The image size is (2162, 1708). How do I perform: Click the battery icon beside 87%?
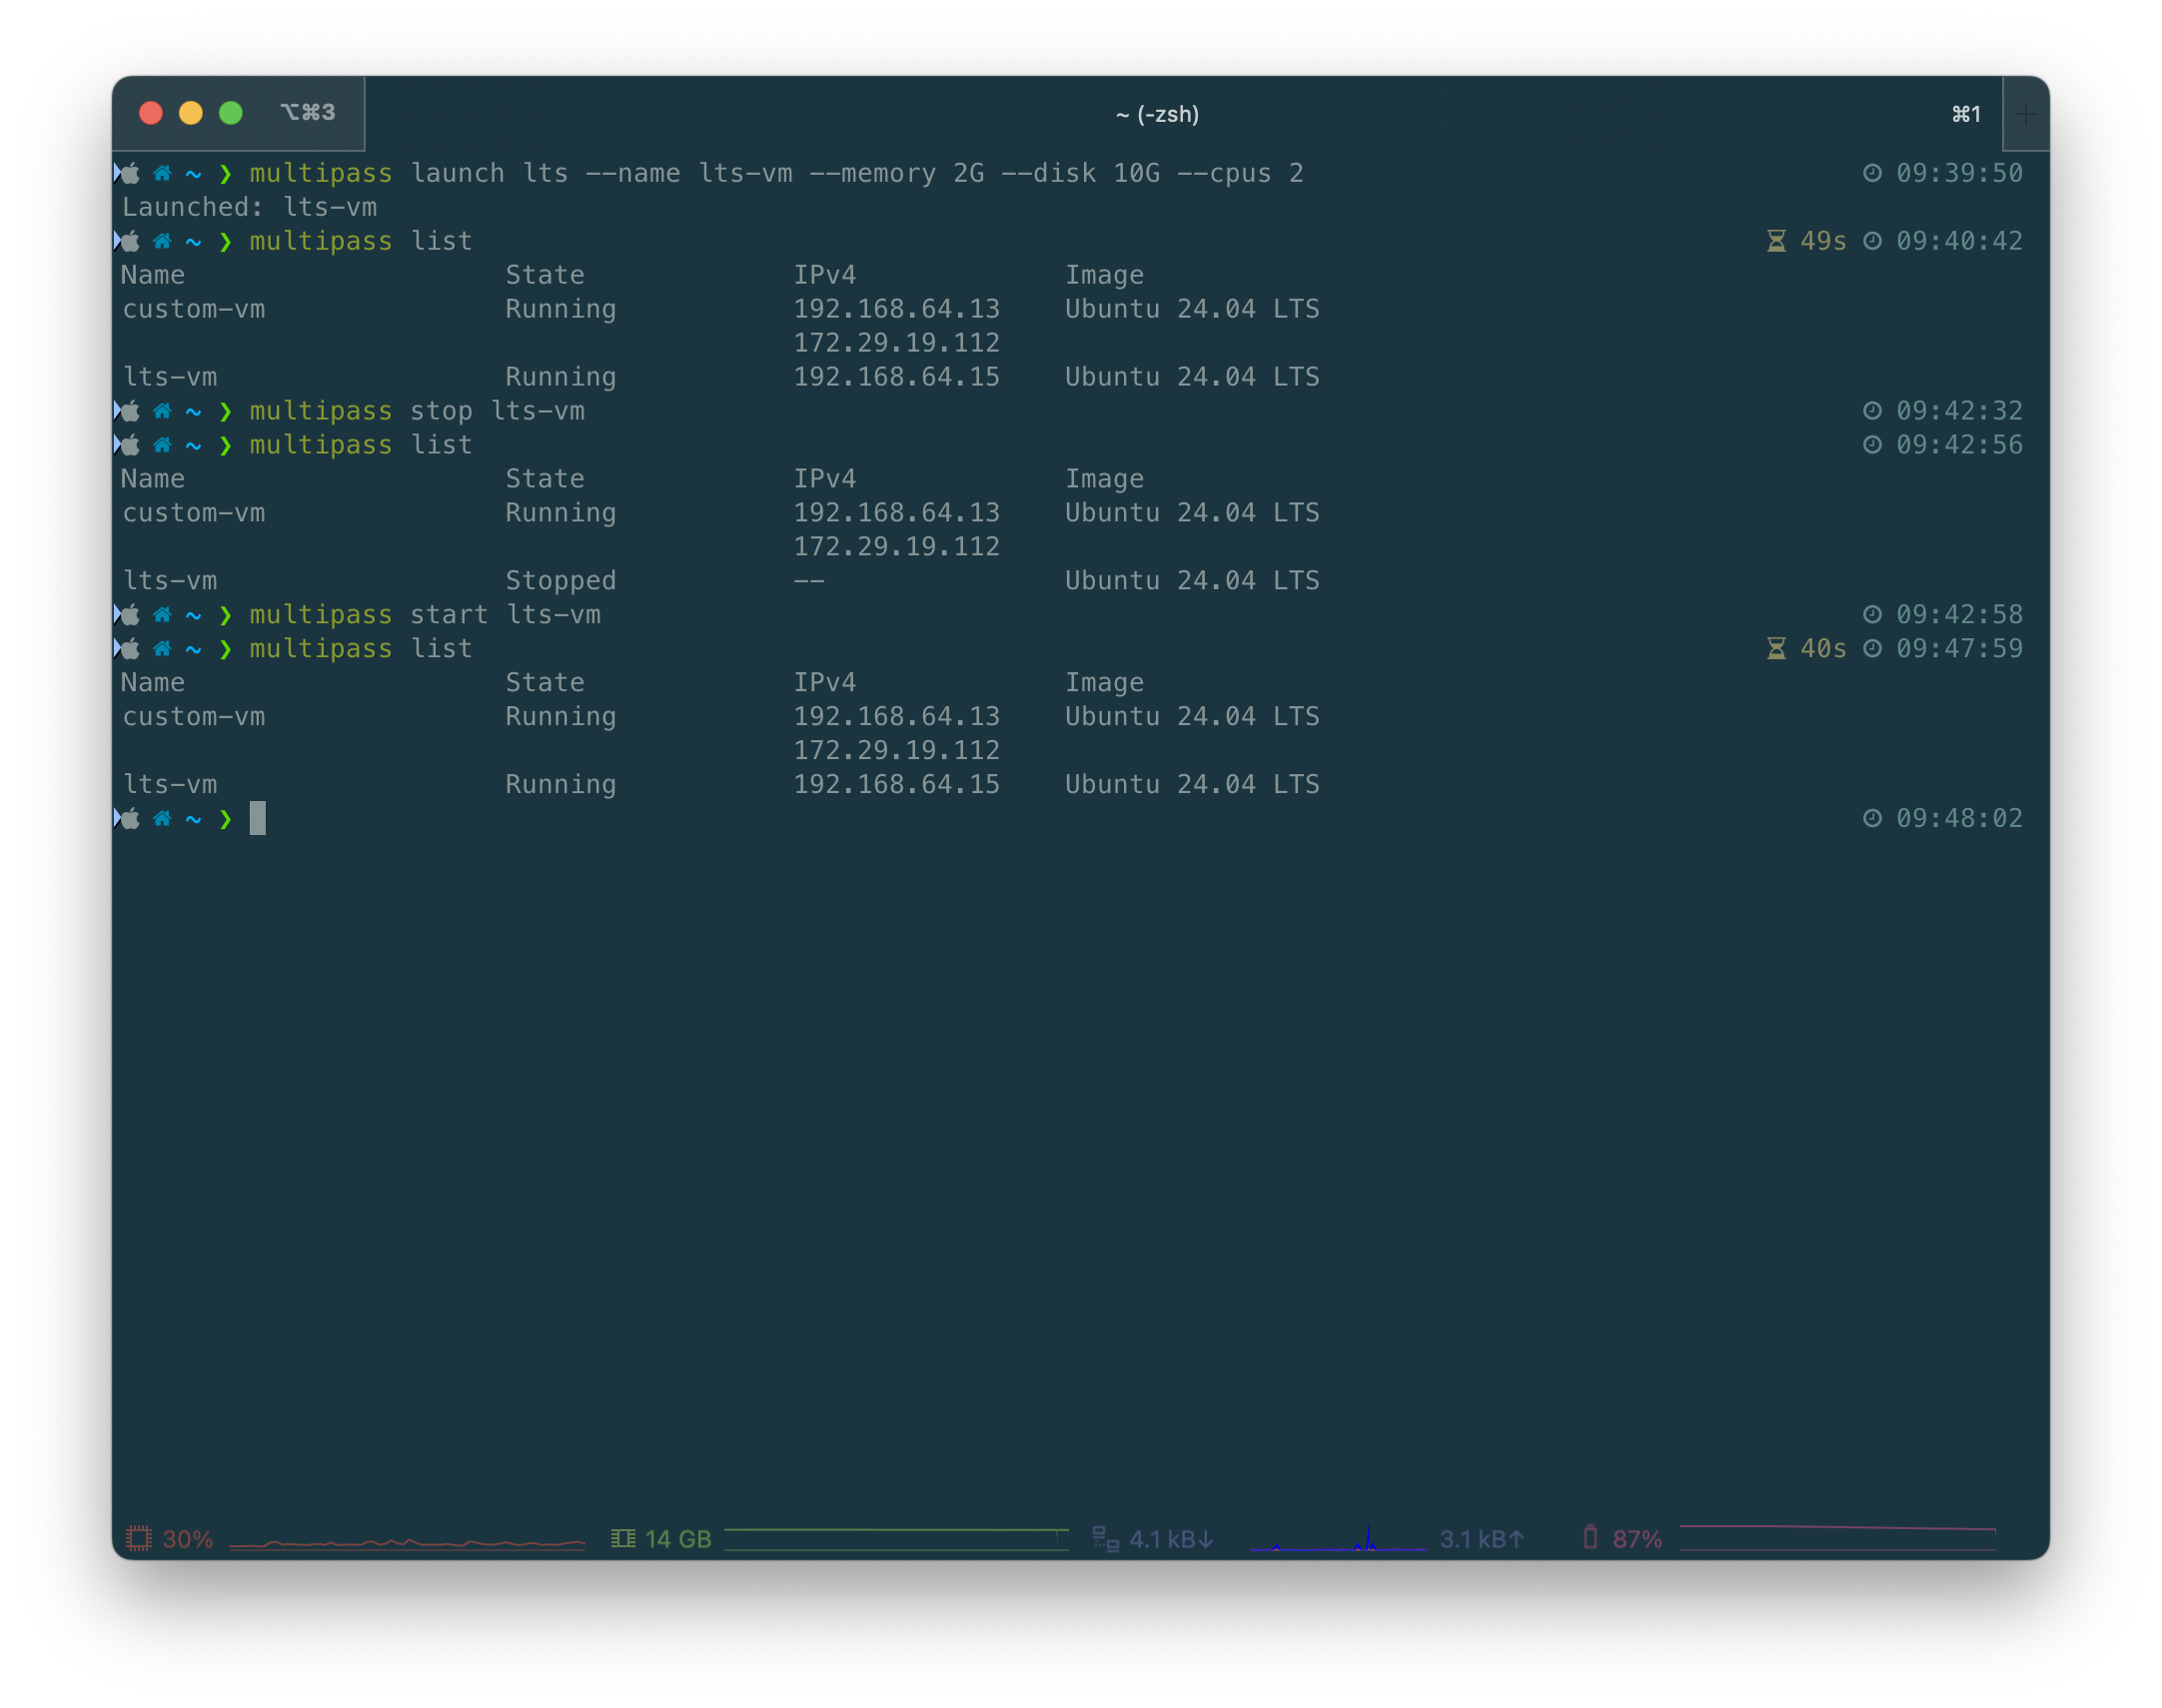click(1590, 1537)
